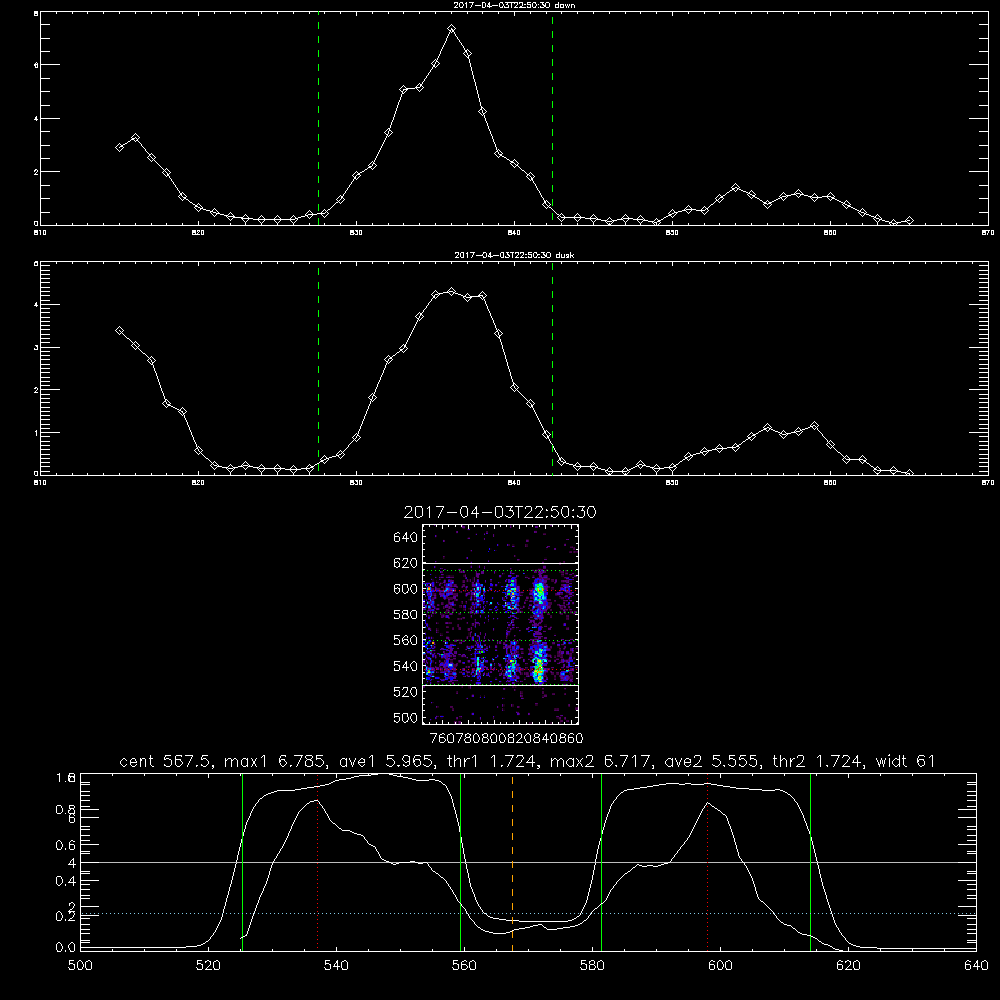Click the '520' y-axis label of heatmap
Image resolution: width=1000 pixels, height=1000 pixels.
click(x=406, y=692)
